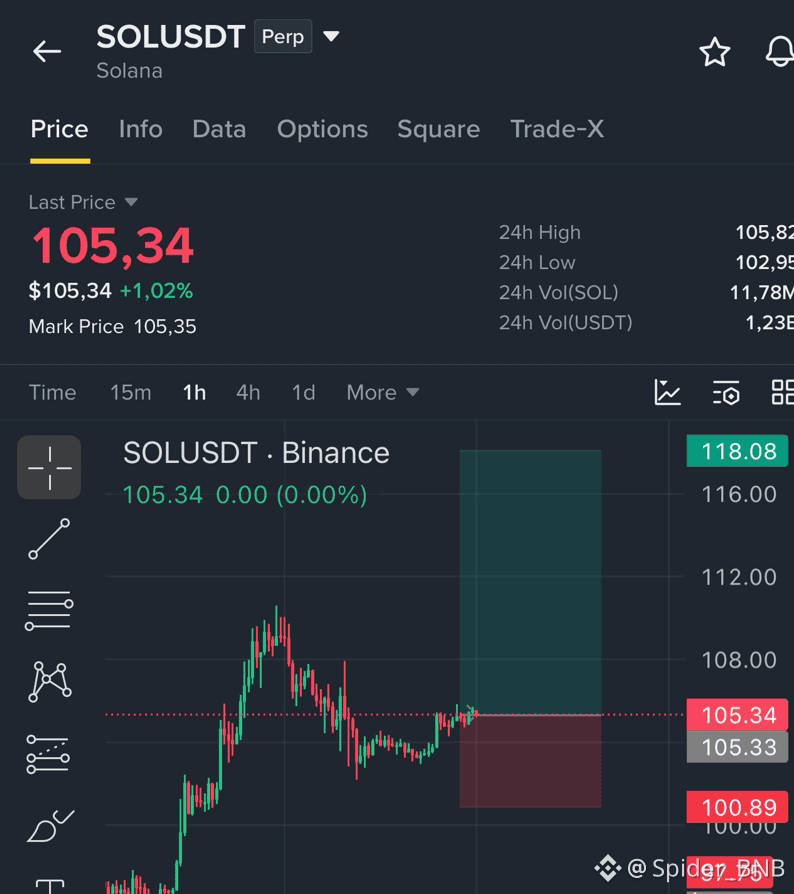Add SOLUSDT to favorites star
Image resolution: width=794 pixels, height=894 pixels.
point(714,52)
